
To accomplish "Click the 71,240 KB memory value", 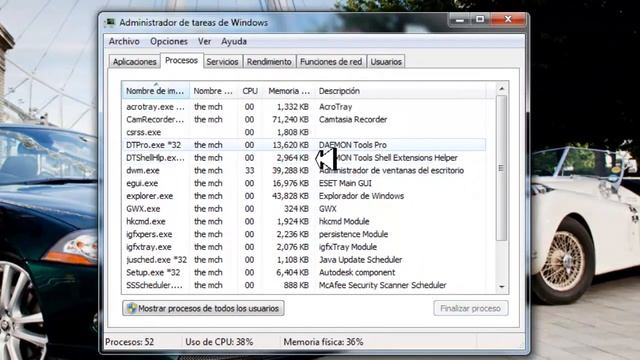I will (290, 120).
